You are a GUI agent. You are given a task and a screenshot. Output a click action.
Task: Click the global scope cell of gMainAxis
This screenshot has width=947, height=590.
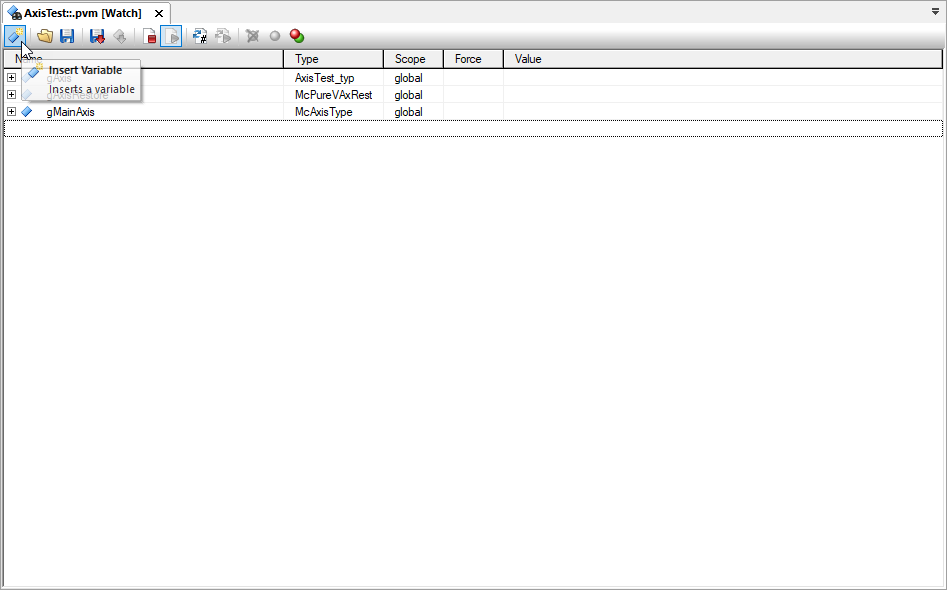pos(413,112)
